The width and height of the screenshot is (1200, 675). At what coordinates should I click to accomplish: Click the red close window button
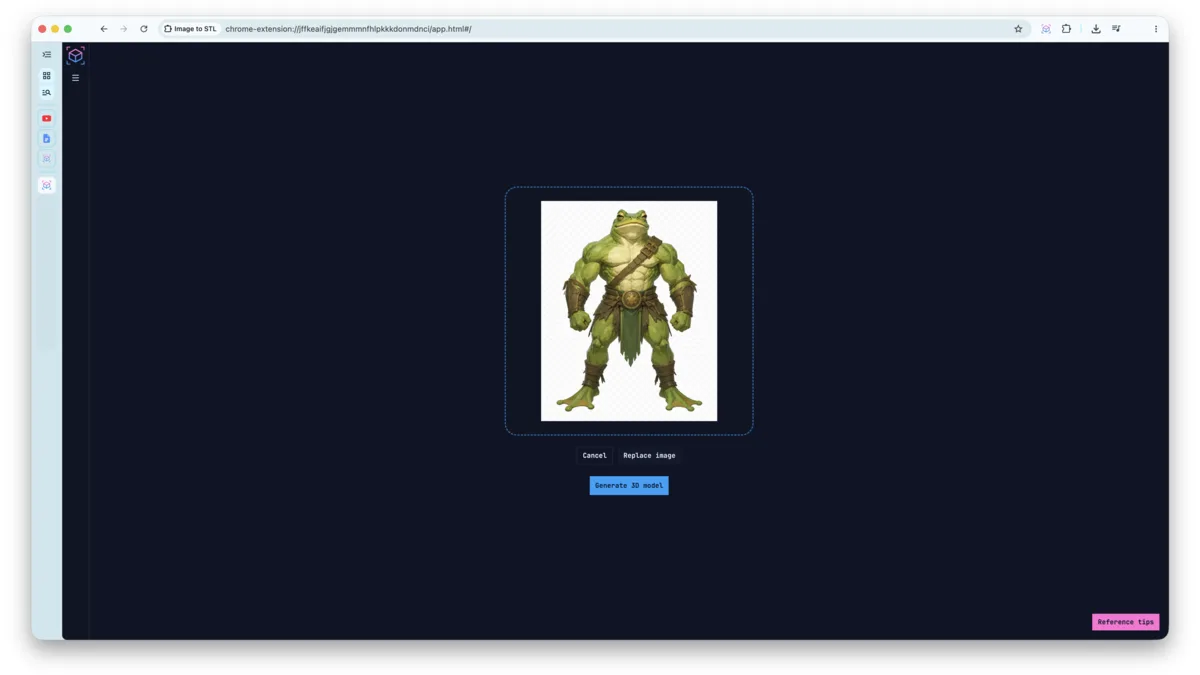click(x=42, y=29)
